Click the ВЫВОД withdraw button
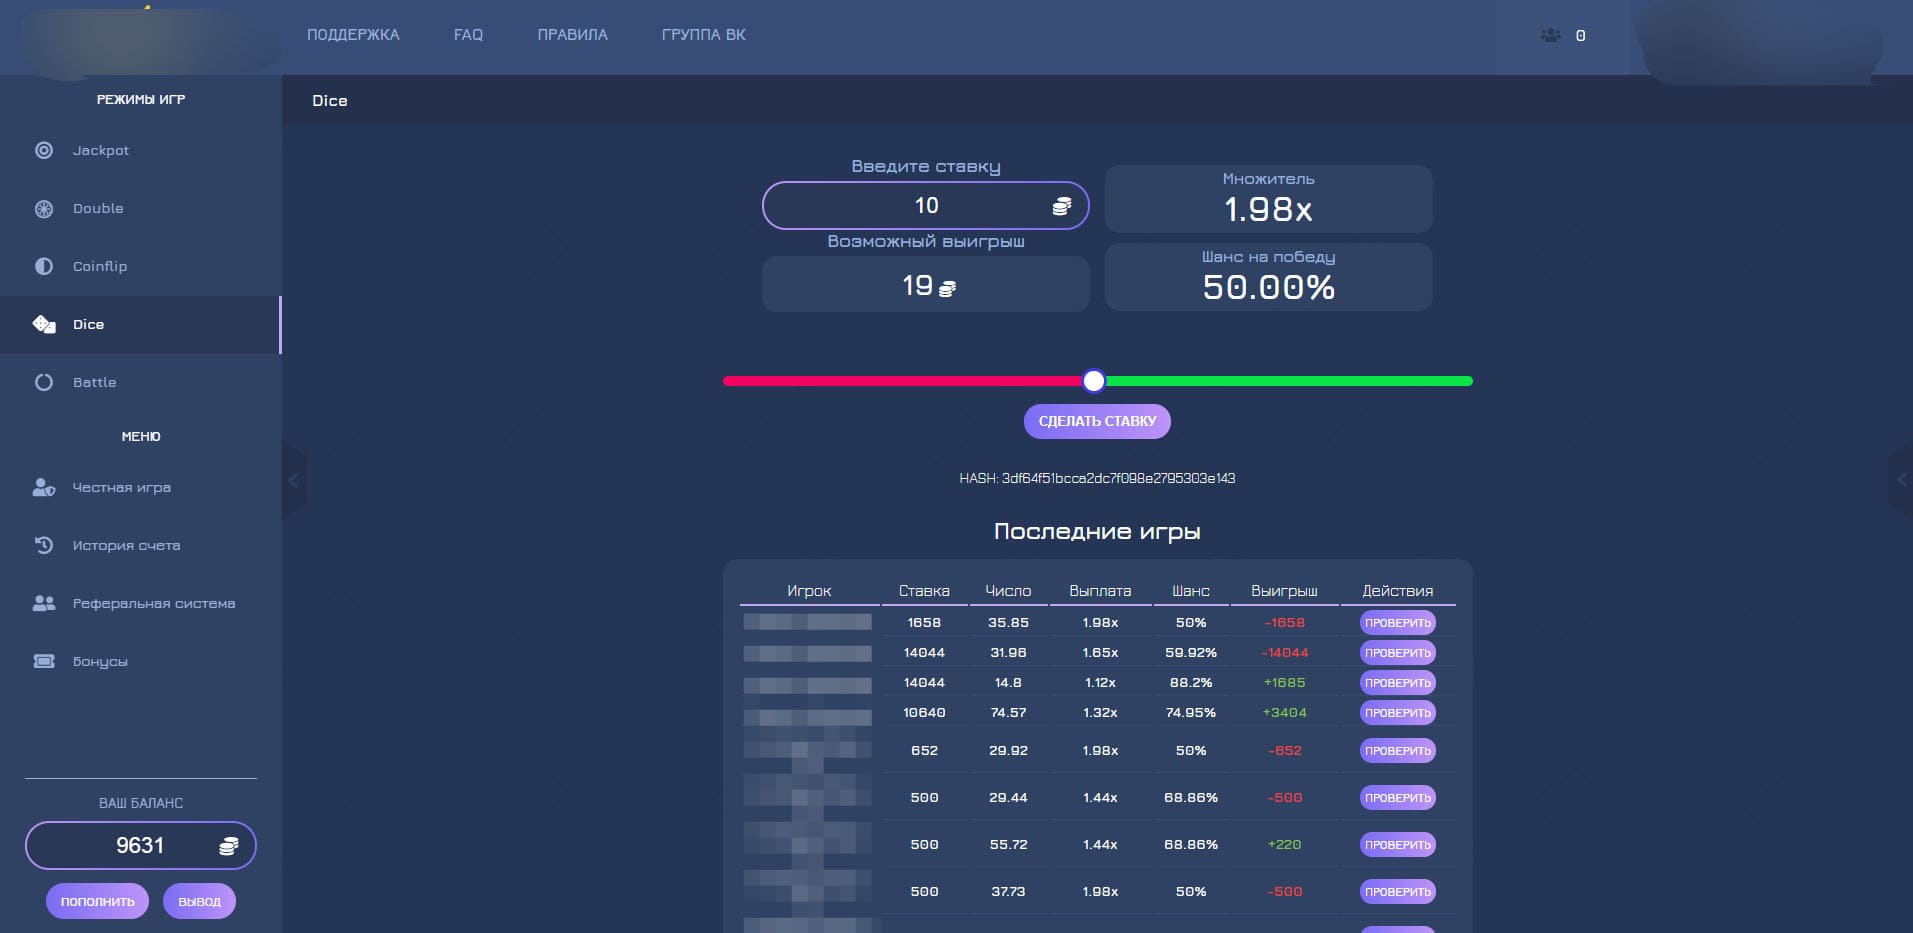This screenshot has width=1913, height=933. [x=199, y=901]
